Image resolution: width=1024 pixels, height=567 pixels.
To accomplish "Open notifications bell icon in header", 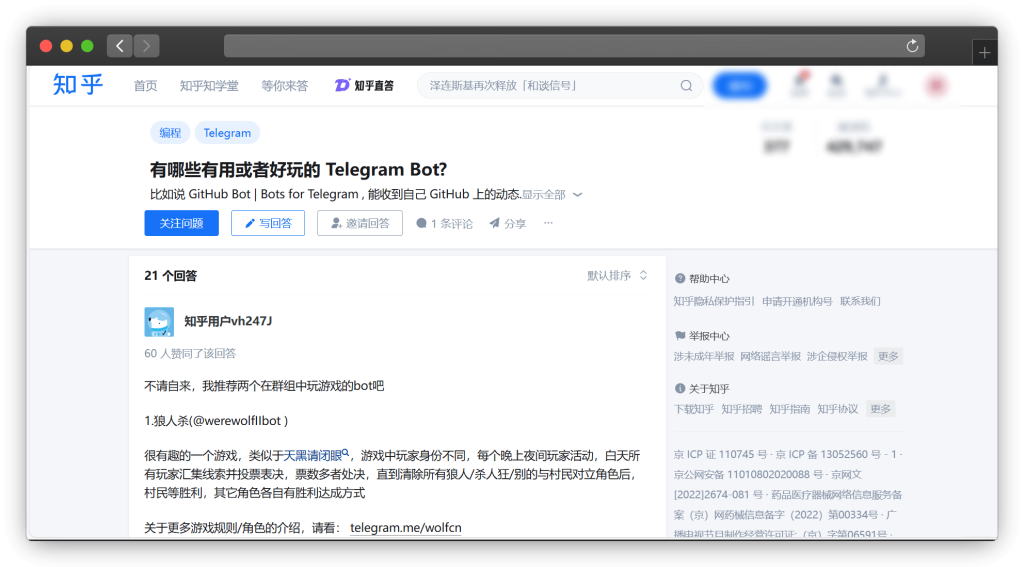I will pos(800,84).
